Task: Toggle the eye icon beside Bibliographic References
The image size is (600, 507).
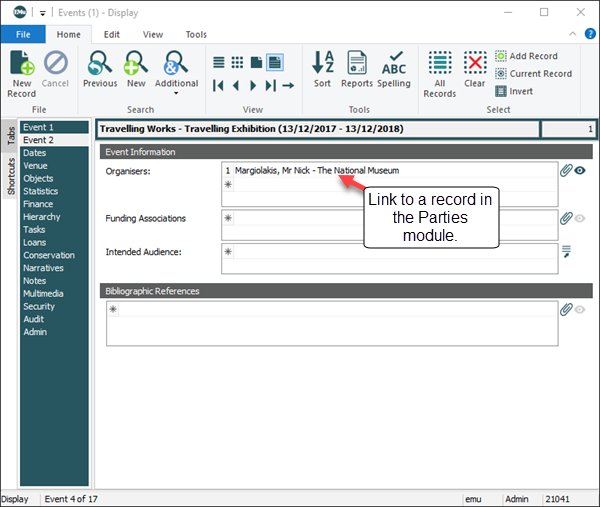Action: (x=580, y=309)
